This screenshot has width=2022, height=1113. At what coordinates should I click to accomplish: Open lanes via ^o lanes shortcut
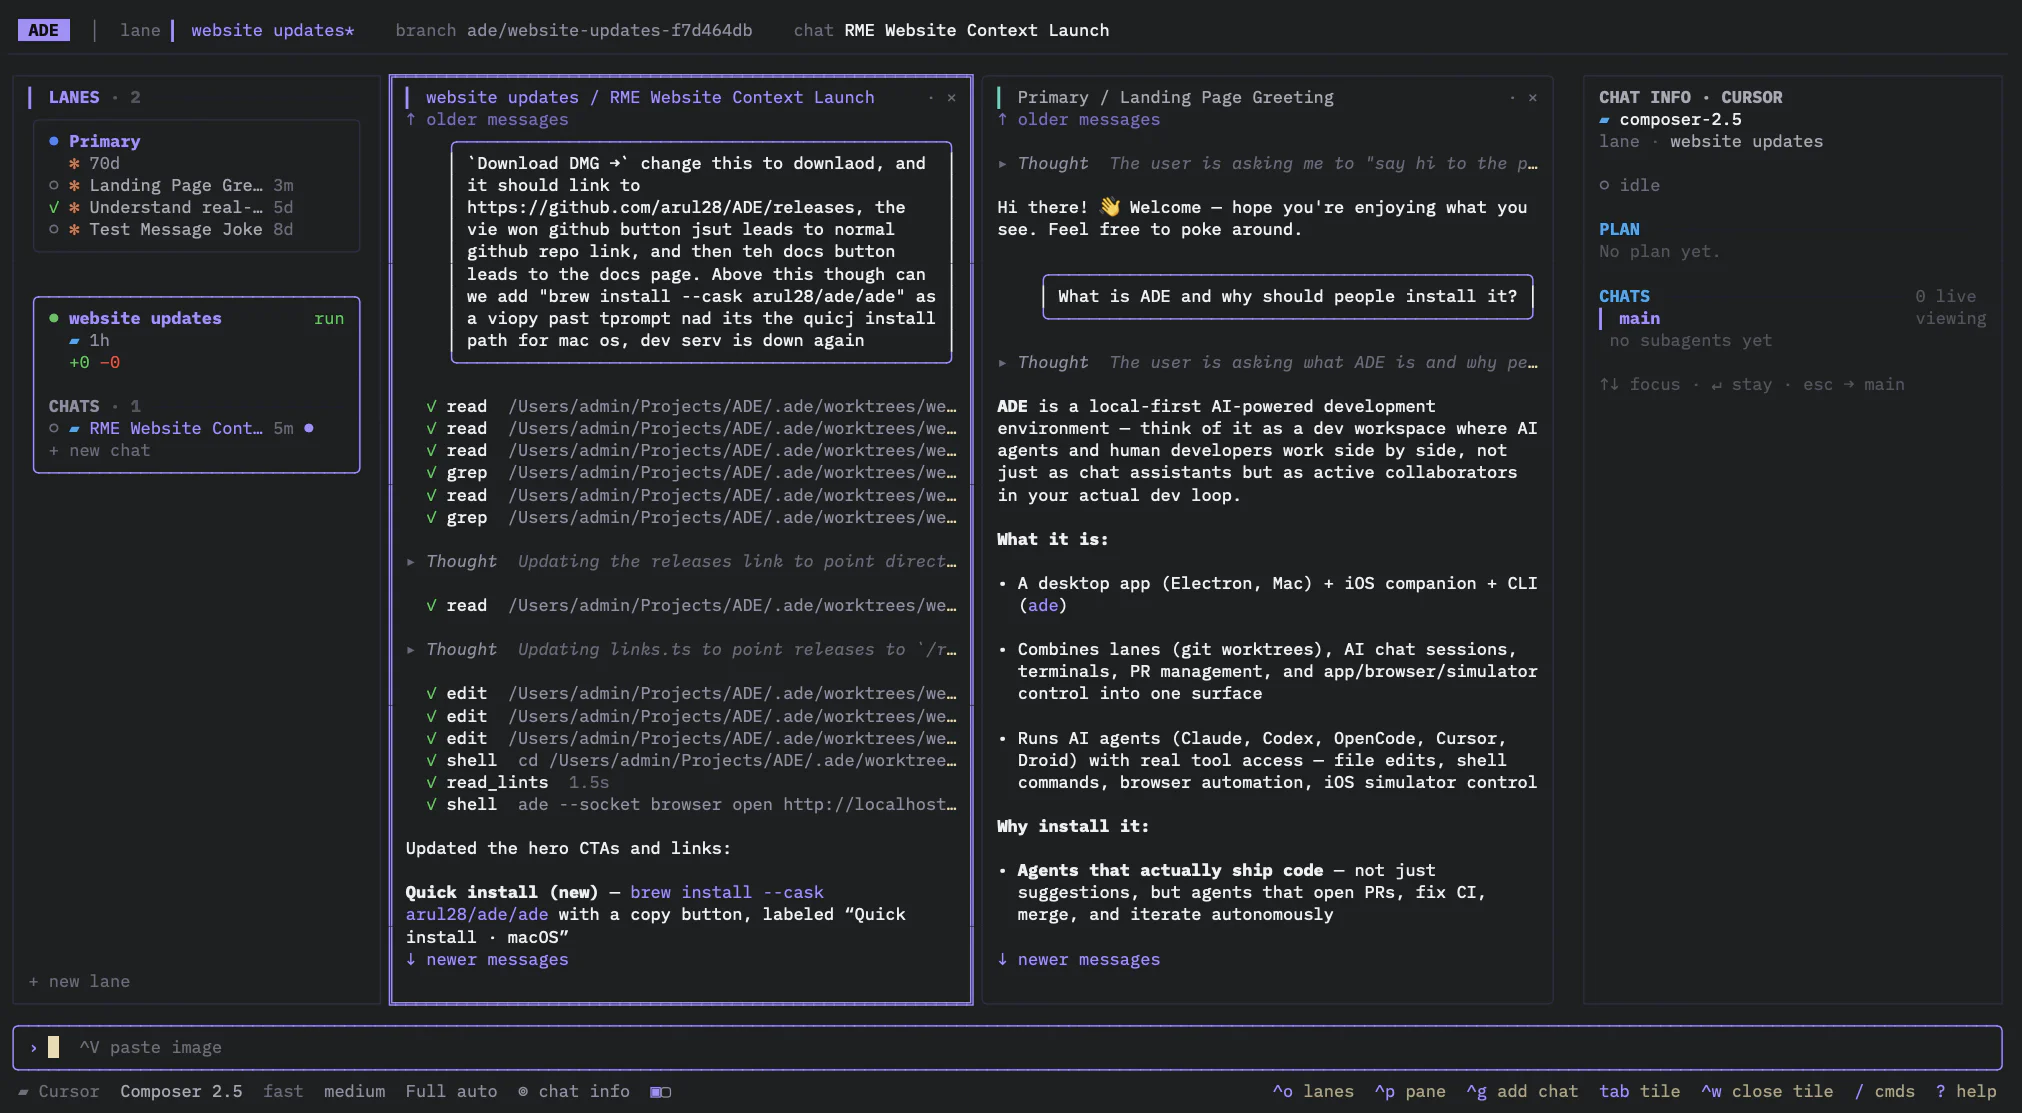click(x=1313, y=1091)
